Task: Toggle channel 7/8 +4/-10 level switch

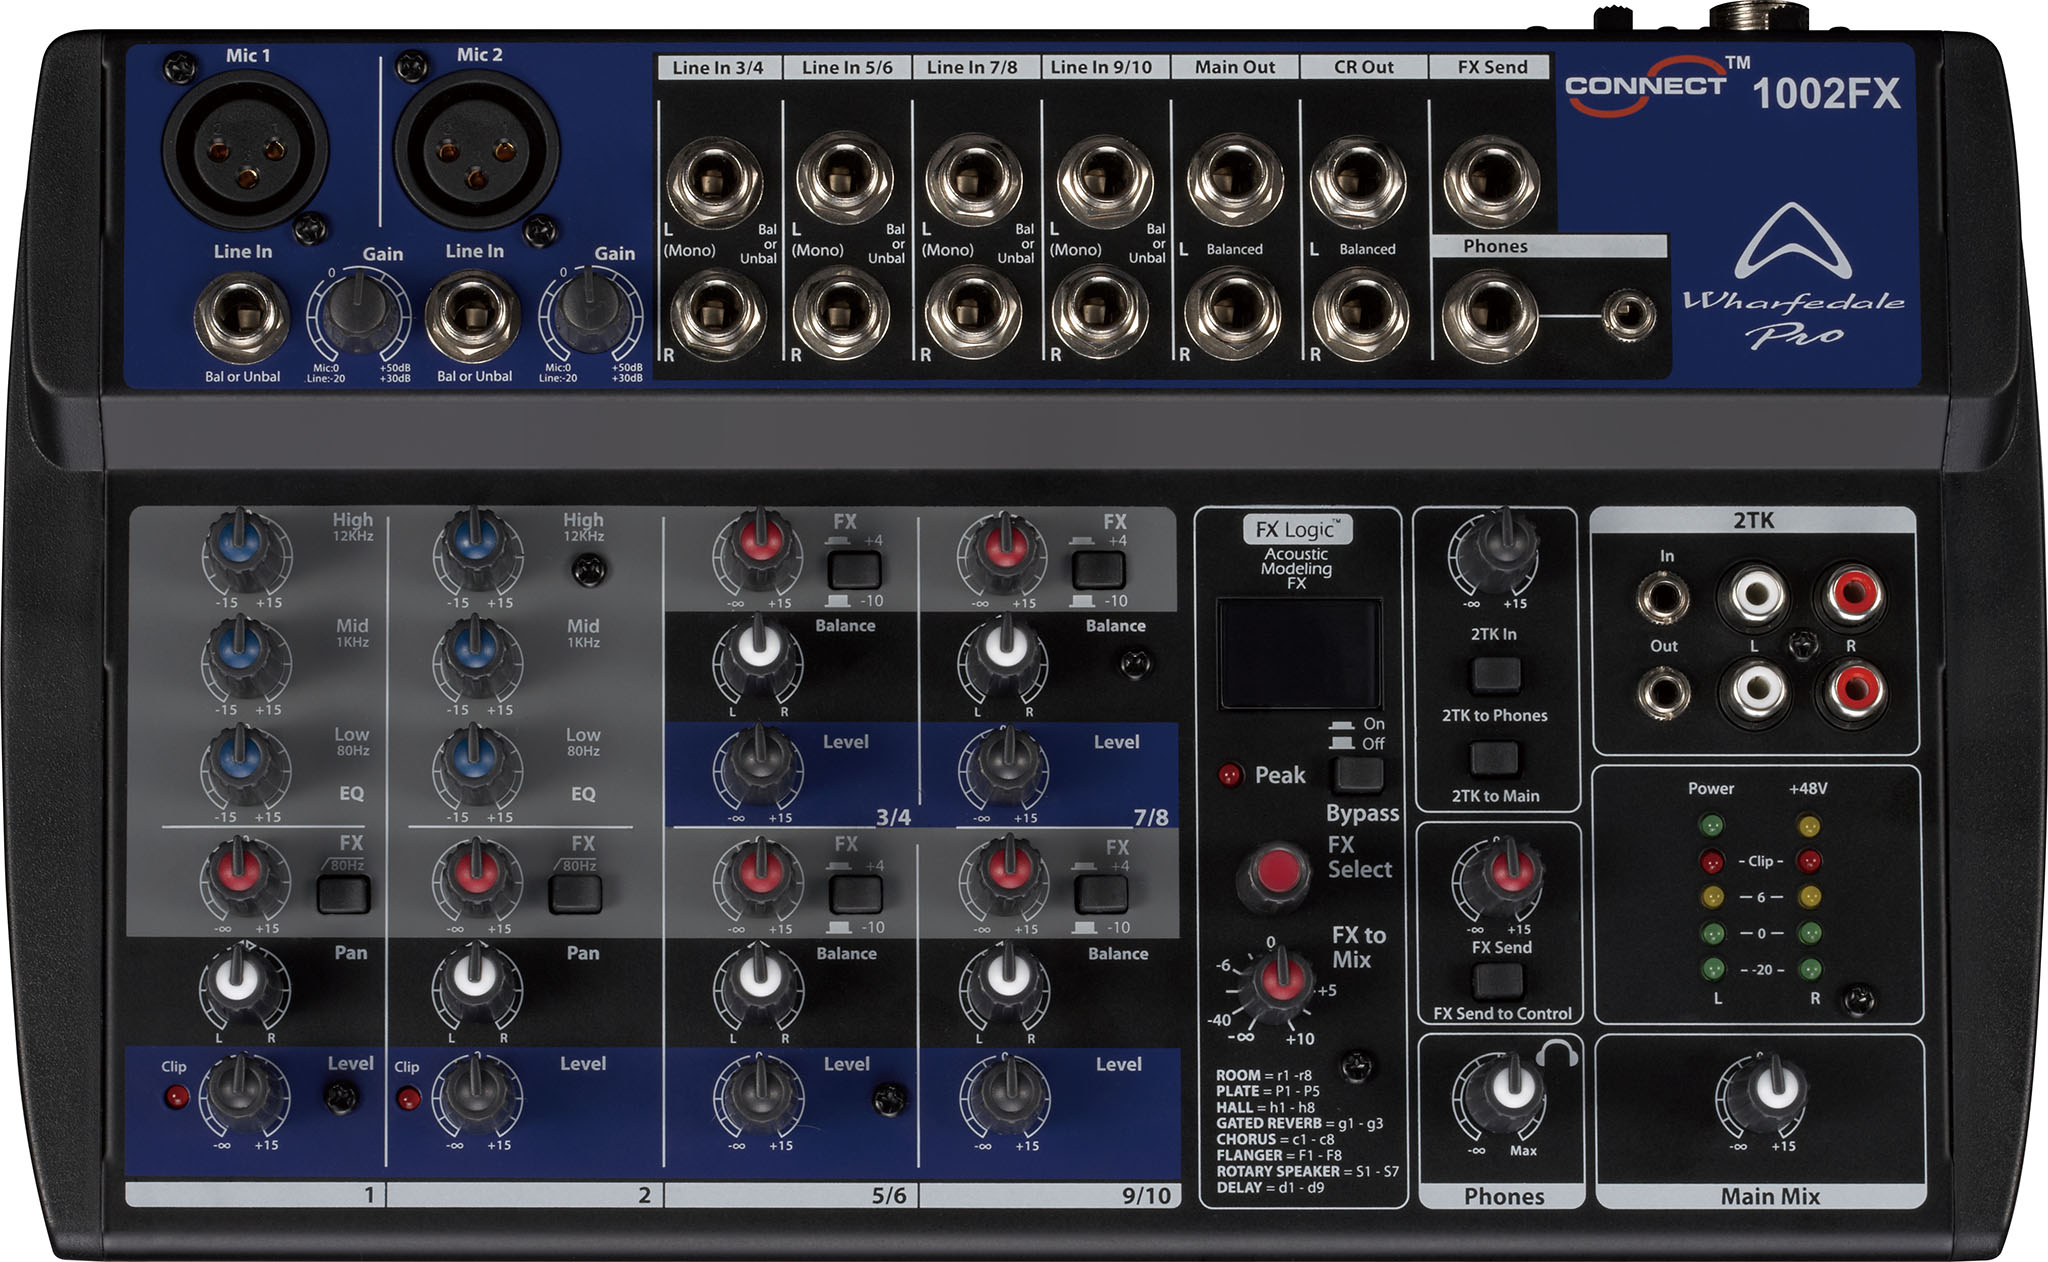Action: (1099, 569)
